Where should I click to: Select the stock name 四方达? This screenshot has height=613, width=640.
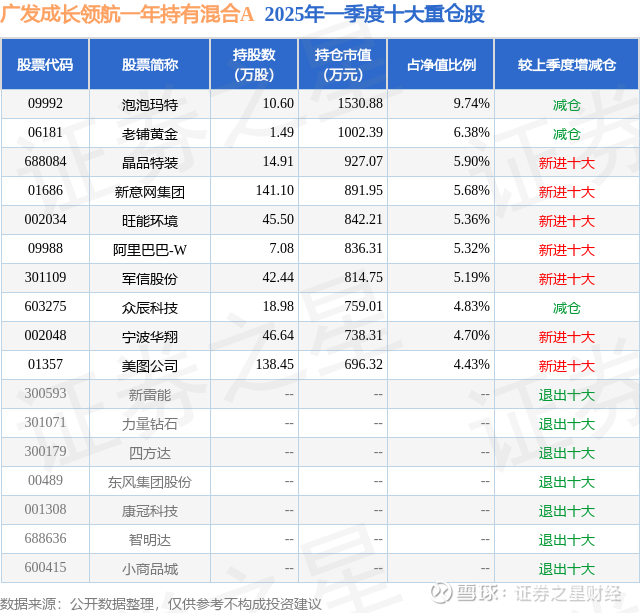pos(150,453)
